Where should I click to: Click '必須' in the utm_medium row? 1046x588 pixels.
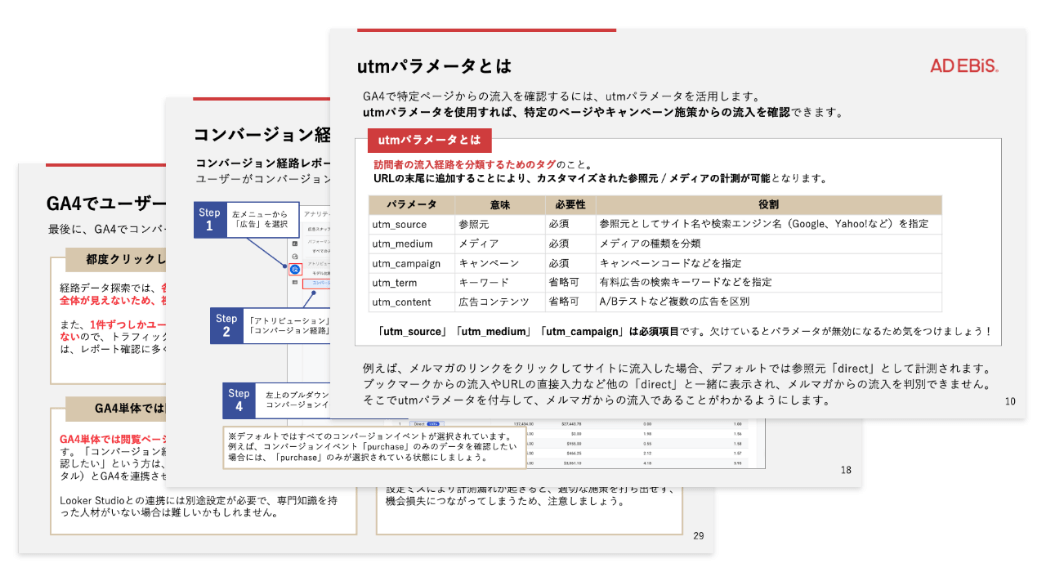(558, 244)
